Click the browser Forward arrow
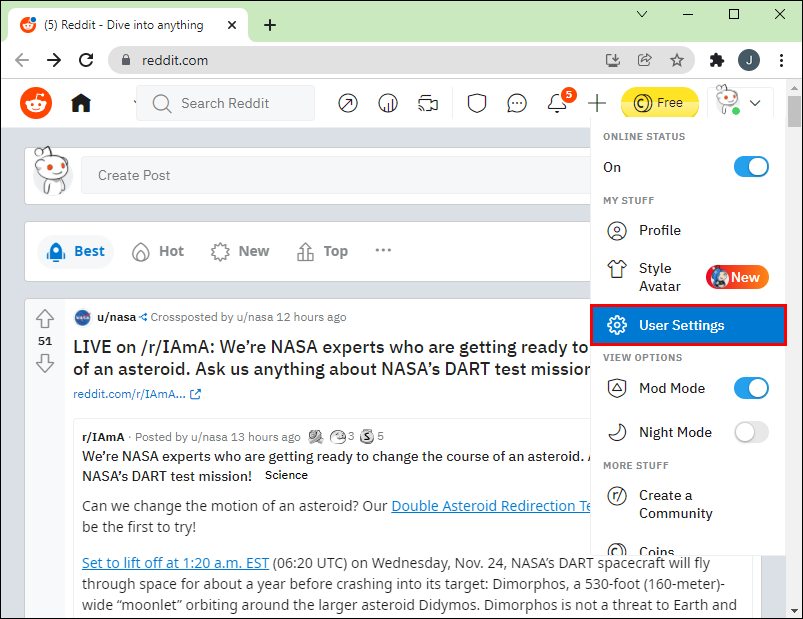Screen dimensions: 803x619 click(54, 60)
